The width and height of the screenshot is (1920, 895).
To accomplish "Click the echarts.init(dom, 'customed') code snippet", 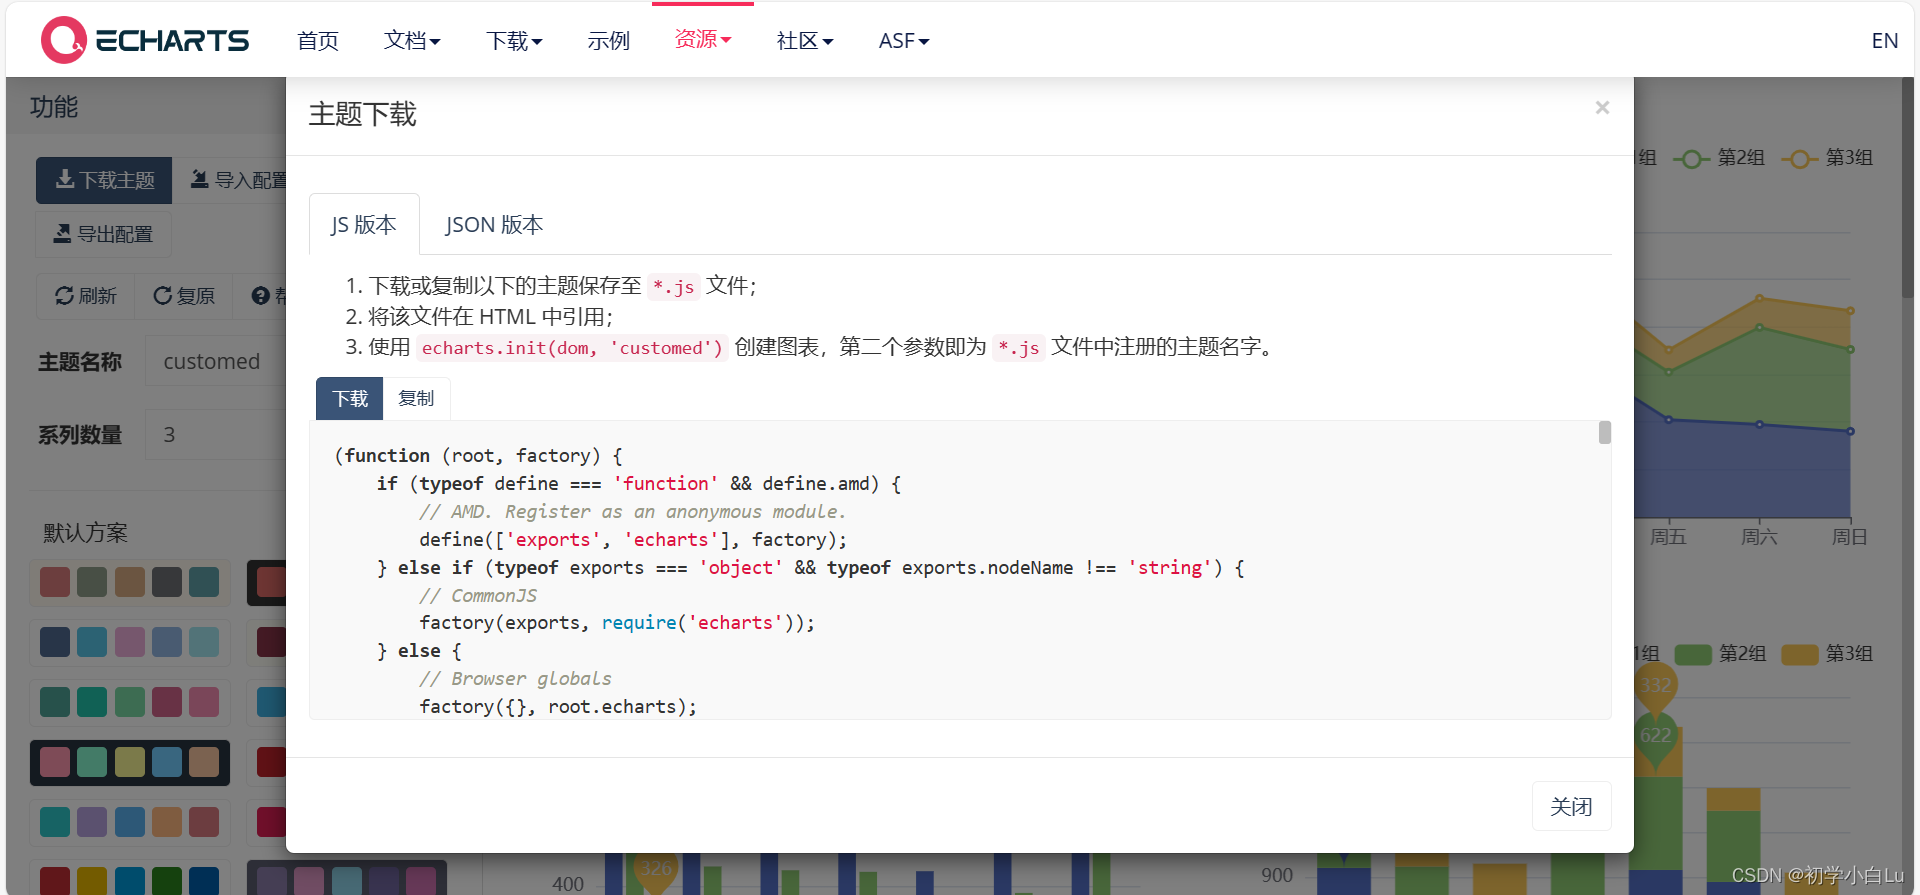I will (572, 348).
